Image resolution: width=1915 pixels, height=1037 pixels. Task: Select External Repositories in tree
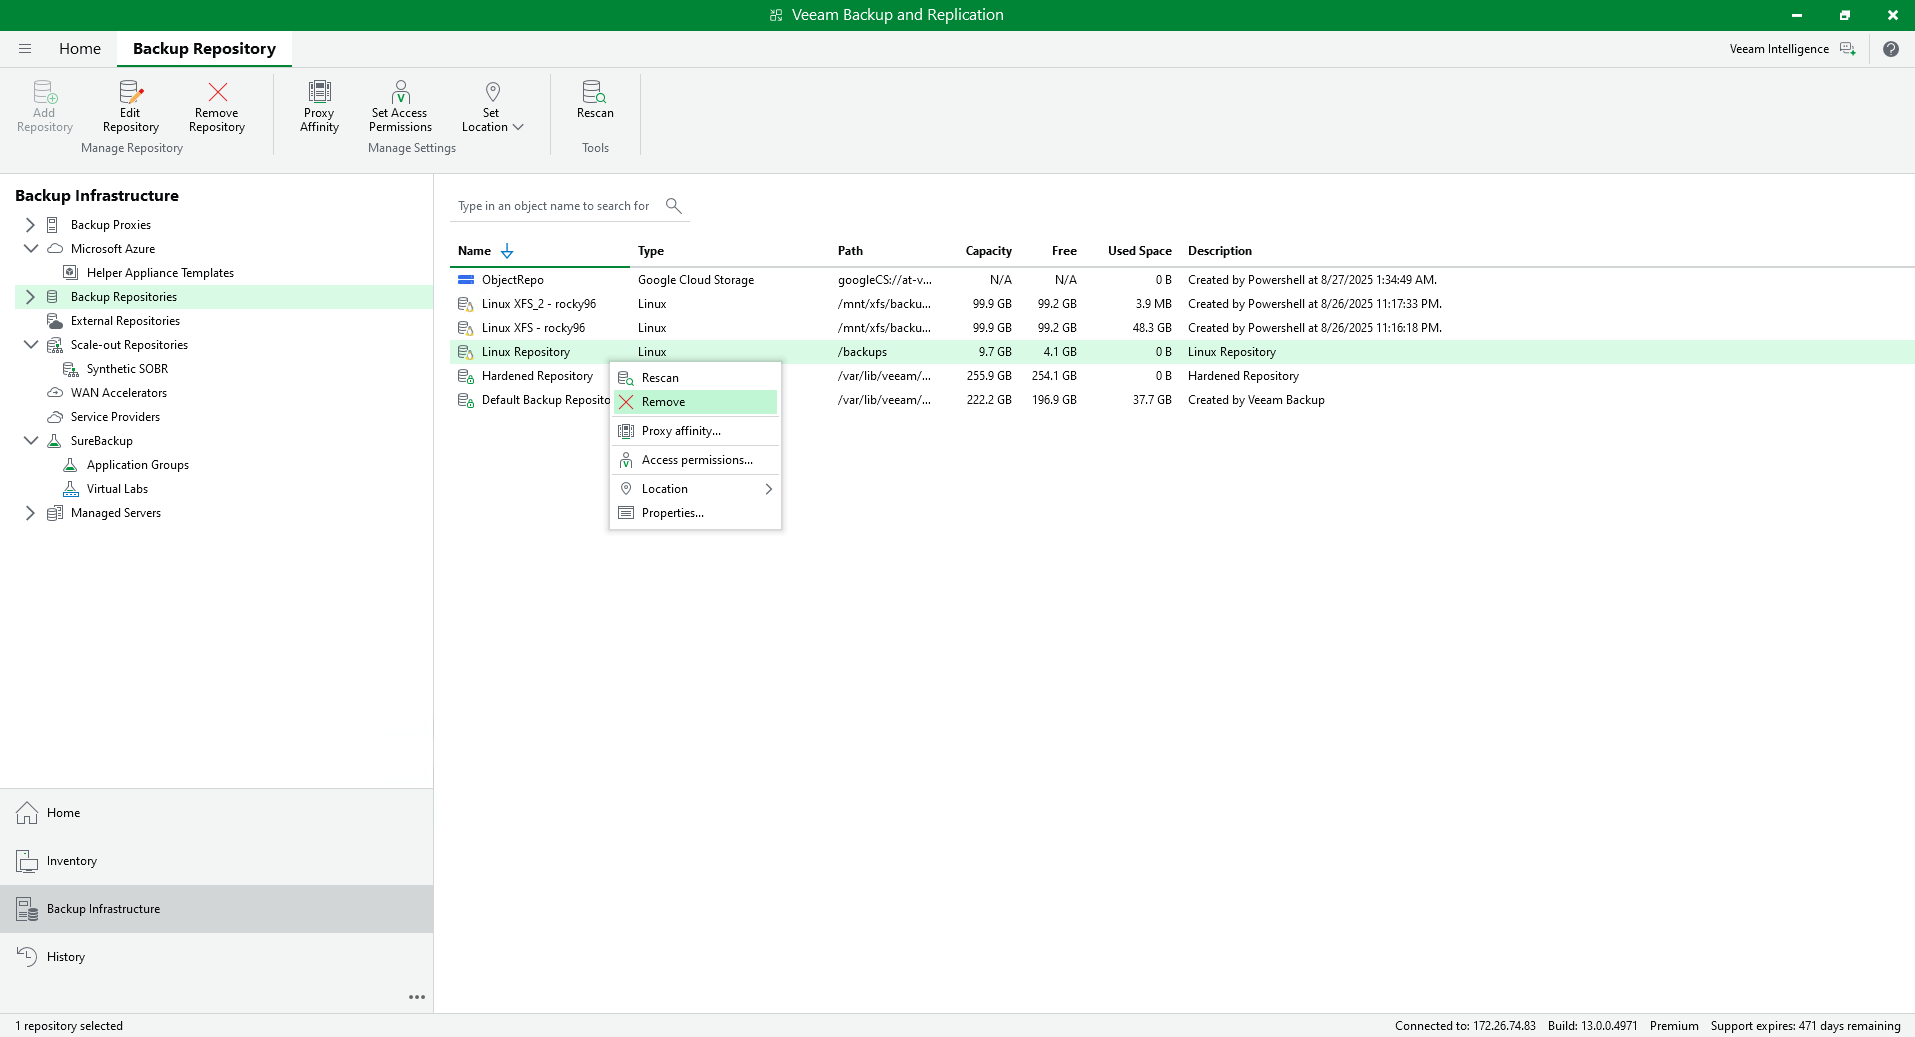point(125,321)
